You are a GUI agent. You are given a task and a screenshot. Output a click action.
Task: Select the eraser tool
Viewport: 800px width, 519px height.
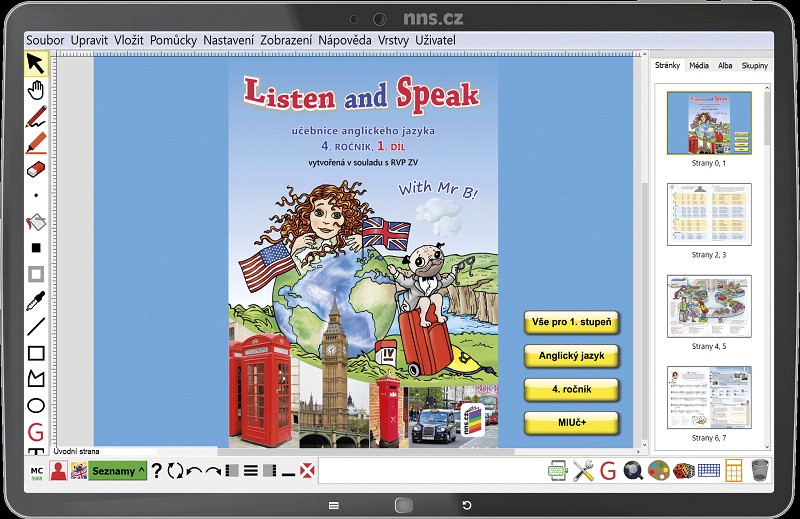click(x=36, y=169)
